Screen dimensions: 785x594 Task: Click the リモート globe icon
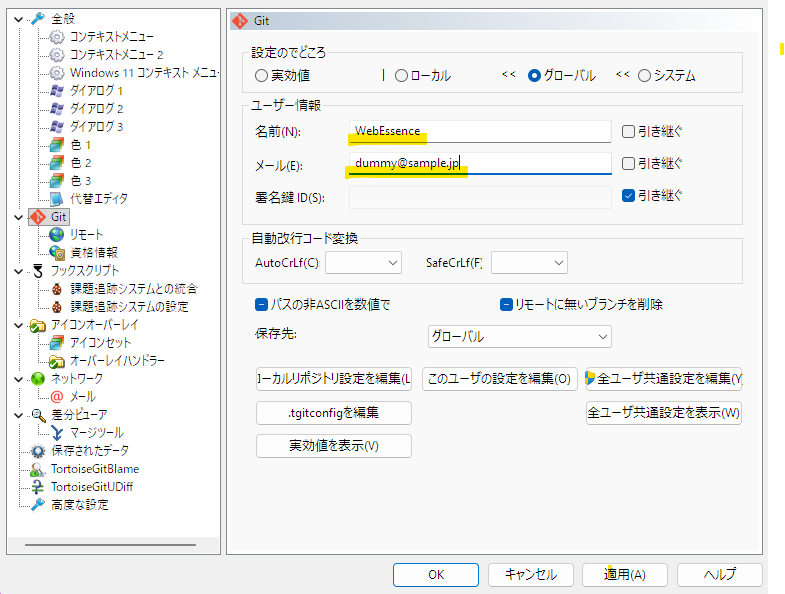(57, 235)
